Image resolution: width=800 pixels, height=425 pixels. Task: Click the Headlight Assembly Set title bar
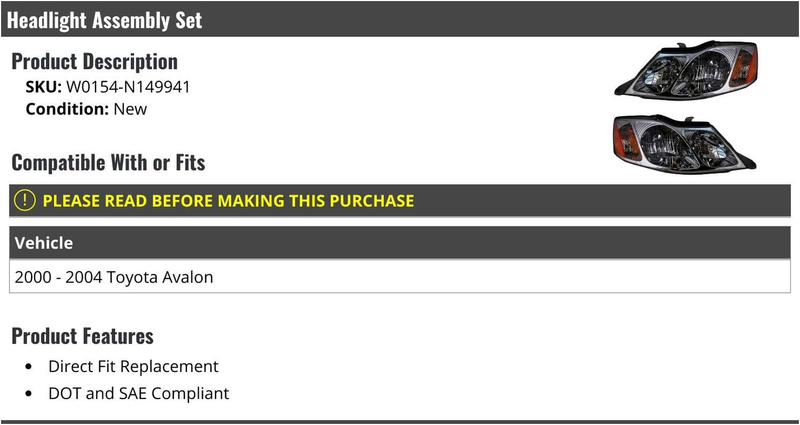tap(399, 19)
